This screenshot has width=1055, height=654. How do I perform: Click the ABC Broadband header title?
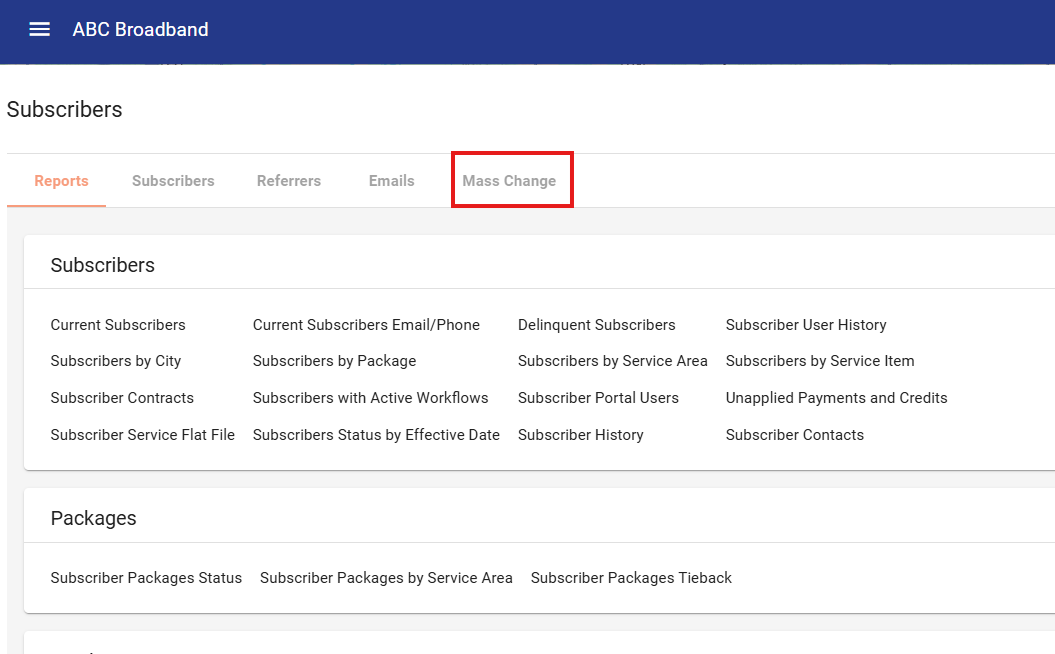point(140,30)
